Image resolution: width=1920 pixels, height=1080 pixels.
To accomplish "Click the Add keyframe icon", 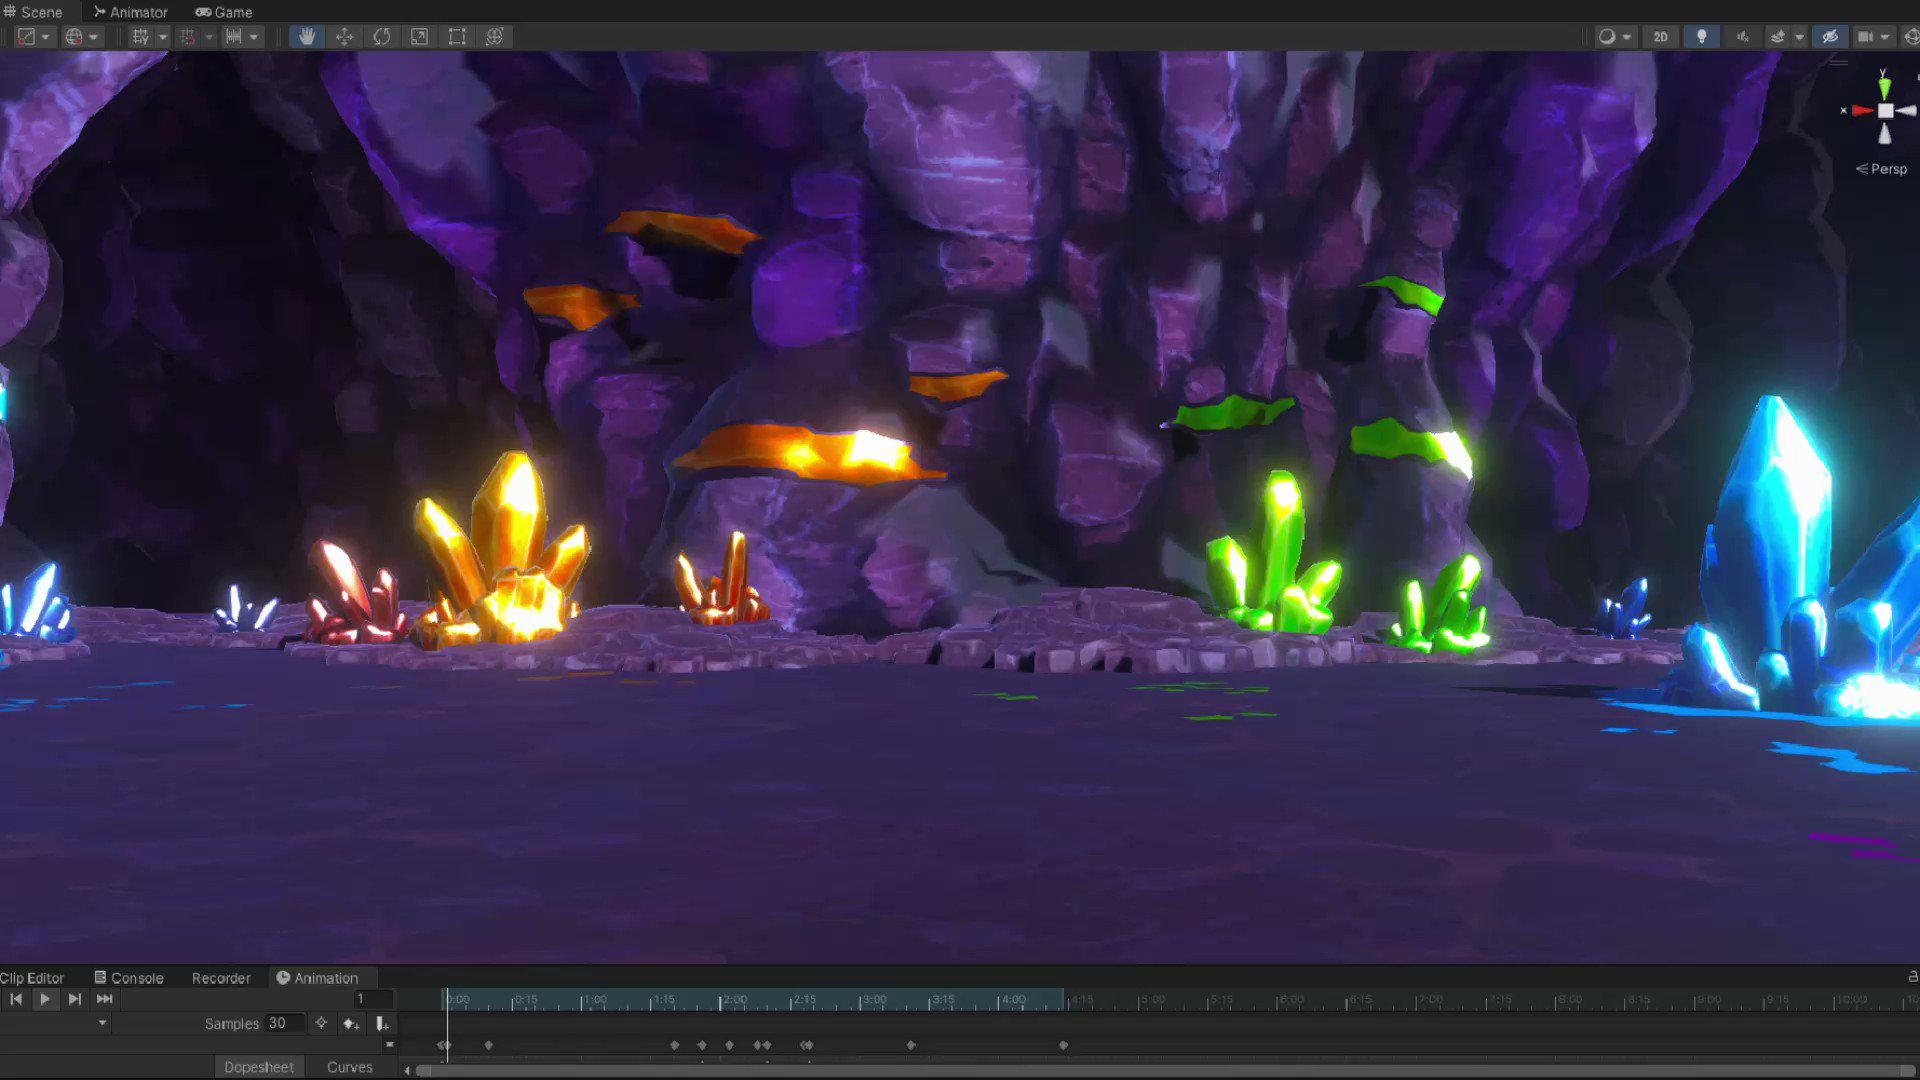I will (x=350, y=1023).
